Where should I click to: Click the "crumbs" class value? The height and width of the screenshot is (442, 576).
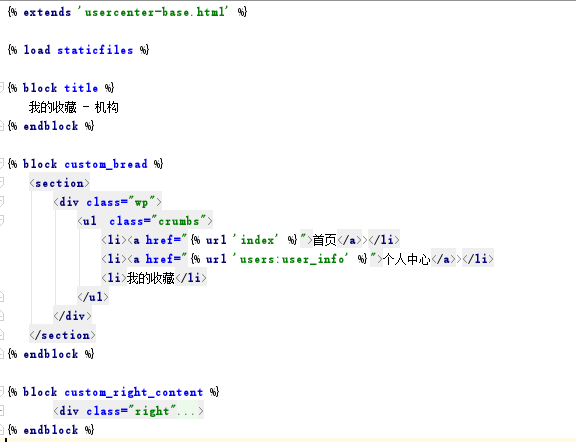179,221
